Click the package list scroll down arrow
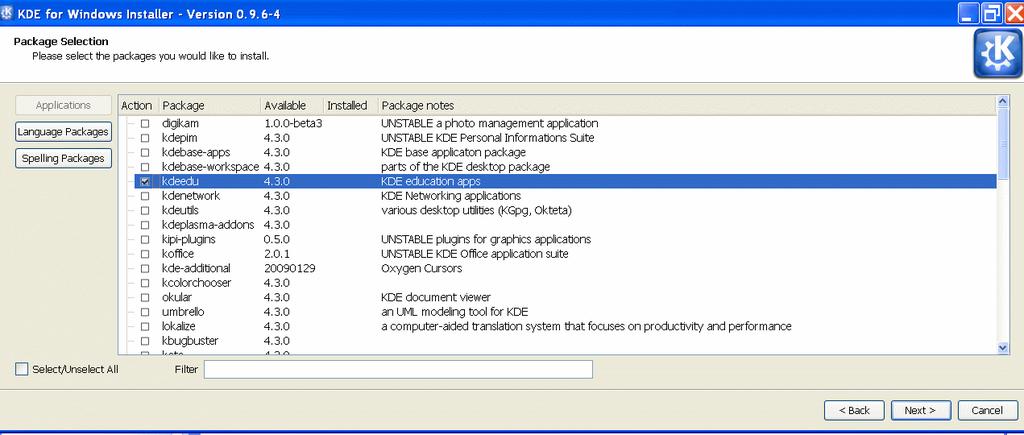Screen dimensions: 1024x435 [x=1003, y=348]
